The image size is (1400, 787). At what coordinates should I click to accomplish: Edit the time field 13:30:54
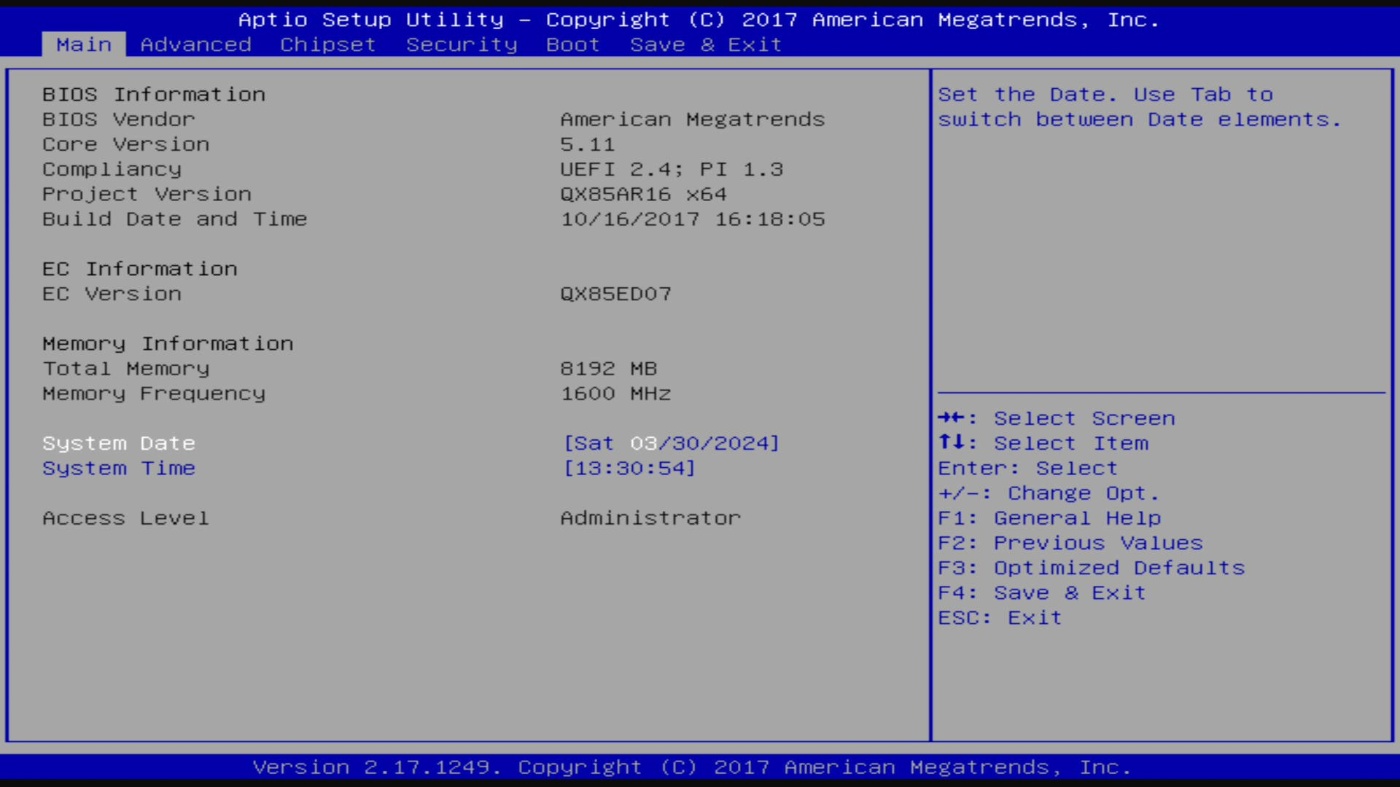click(629, 468)
